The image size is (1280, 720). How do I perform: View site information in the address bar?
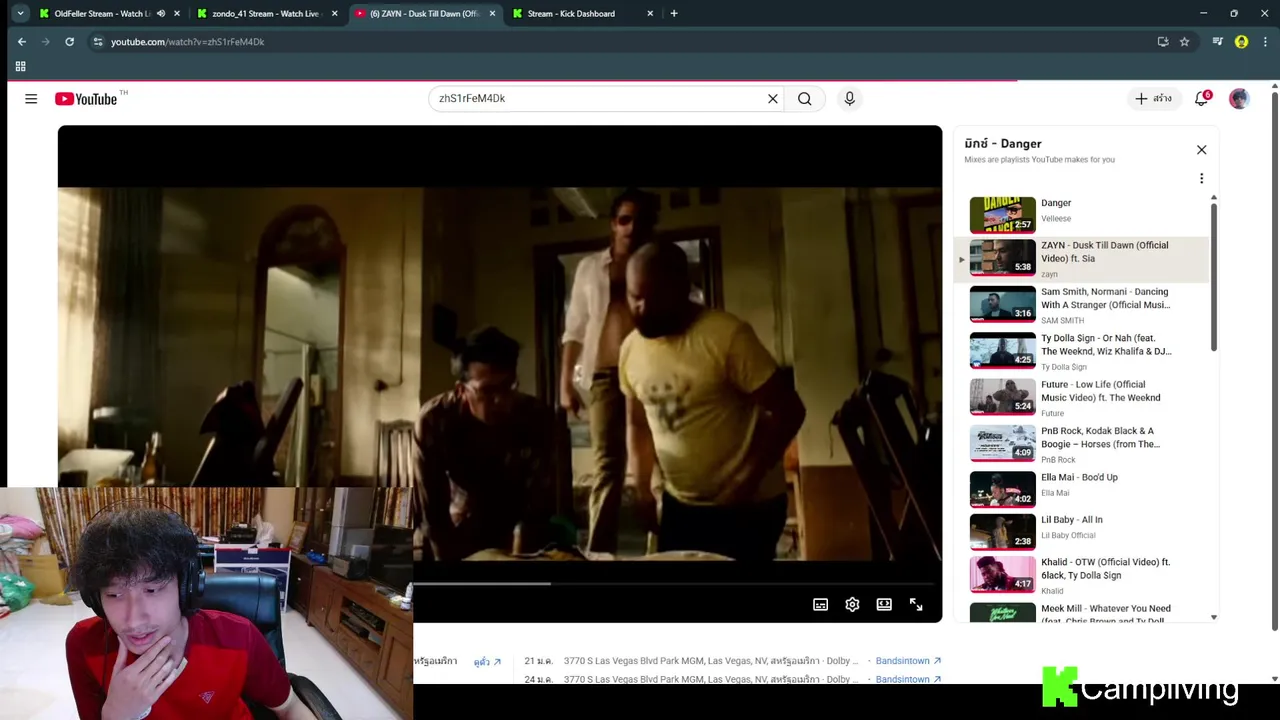click(x=97, y=42)
